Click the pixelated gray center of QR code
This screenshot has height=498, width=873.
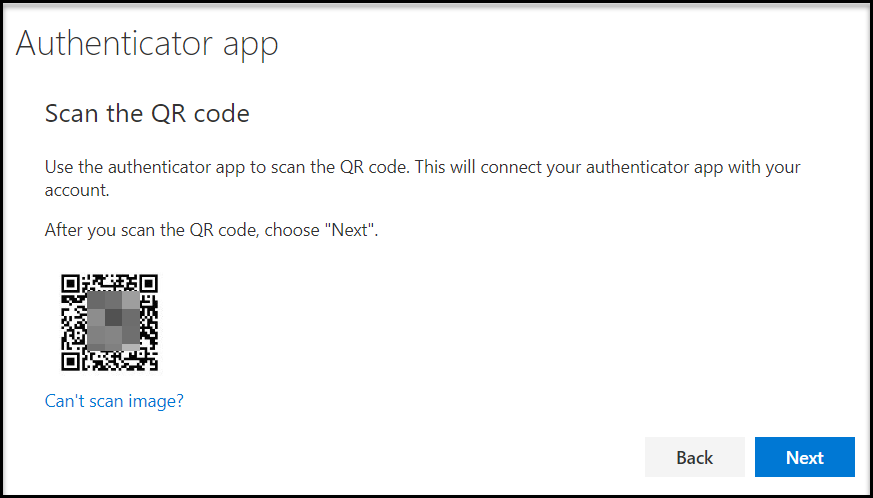[x=114, y=320]
